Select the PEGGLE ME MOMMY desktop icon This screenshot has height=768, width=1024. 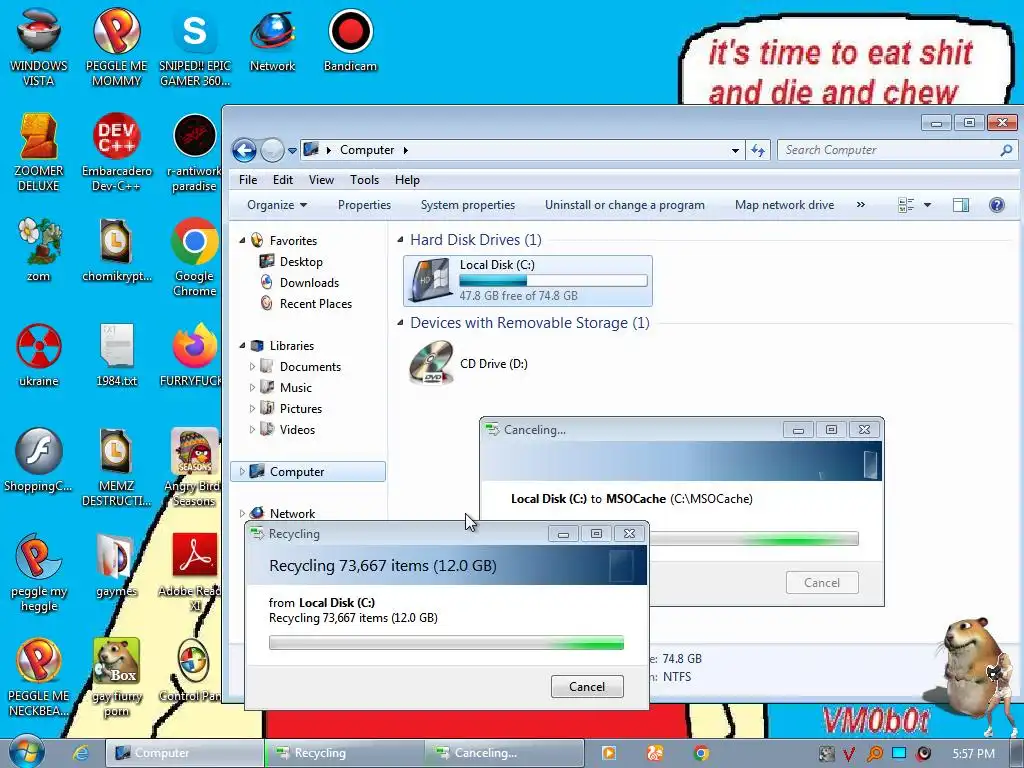tap(116, 47)
